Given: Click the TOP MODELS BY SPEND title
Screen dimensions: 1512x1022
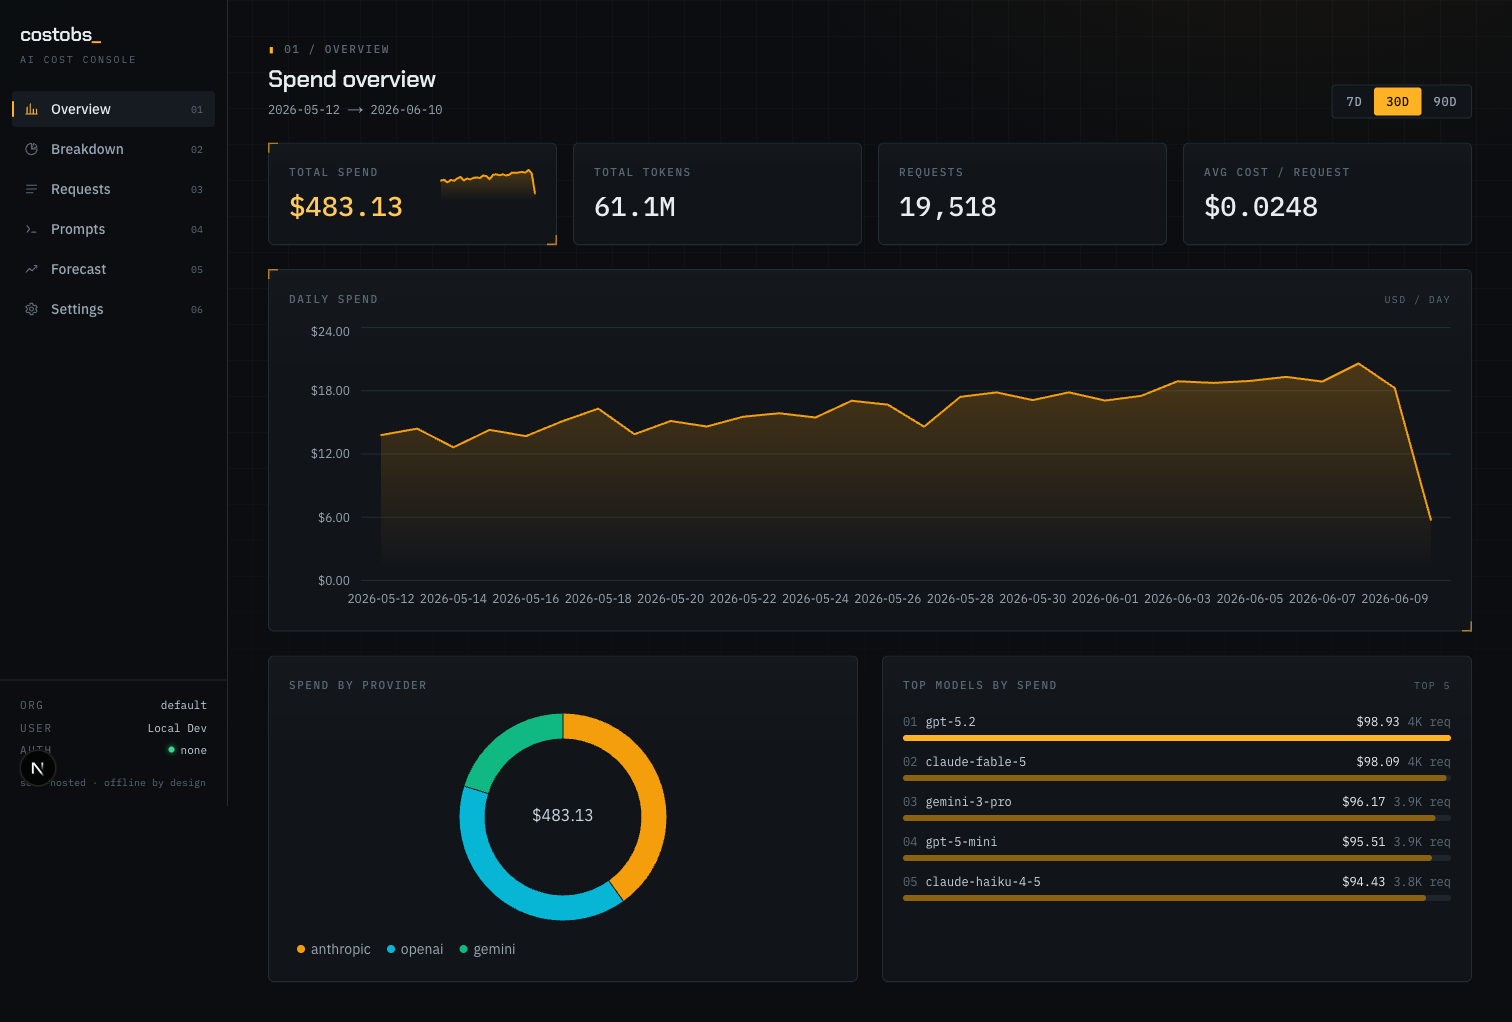Looking at the screenshot, I should click(980, 686).
